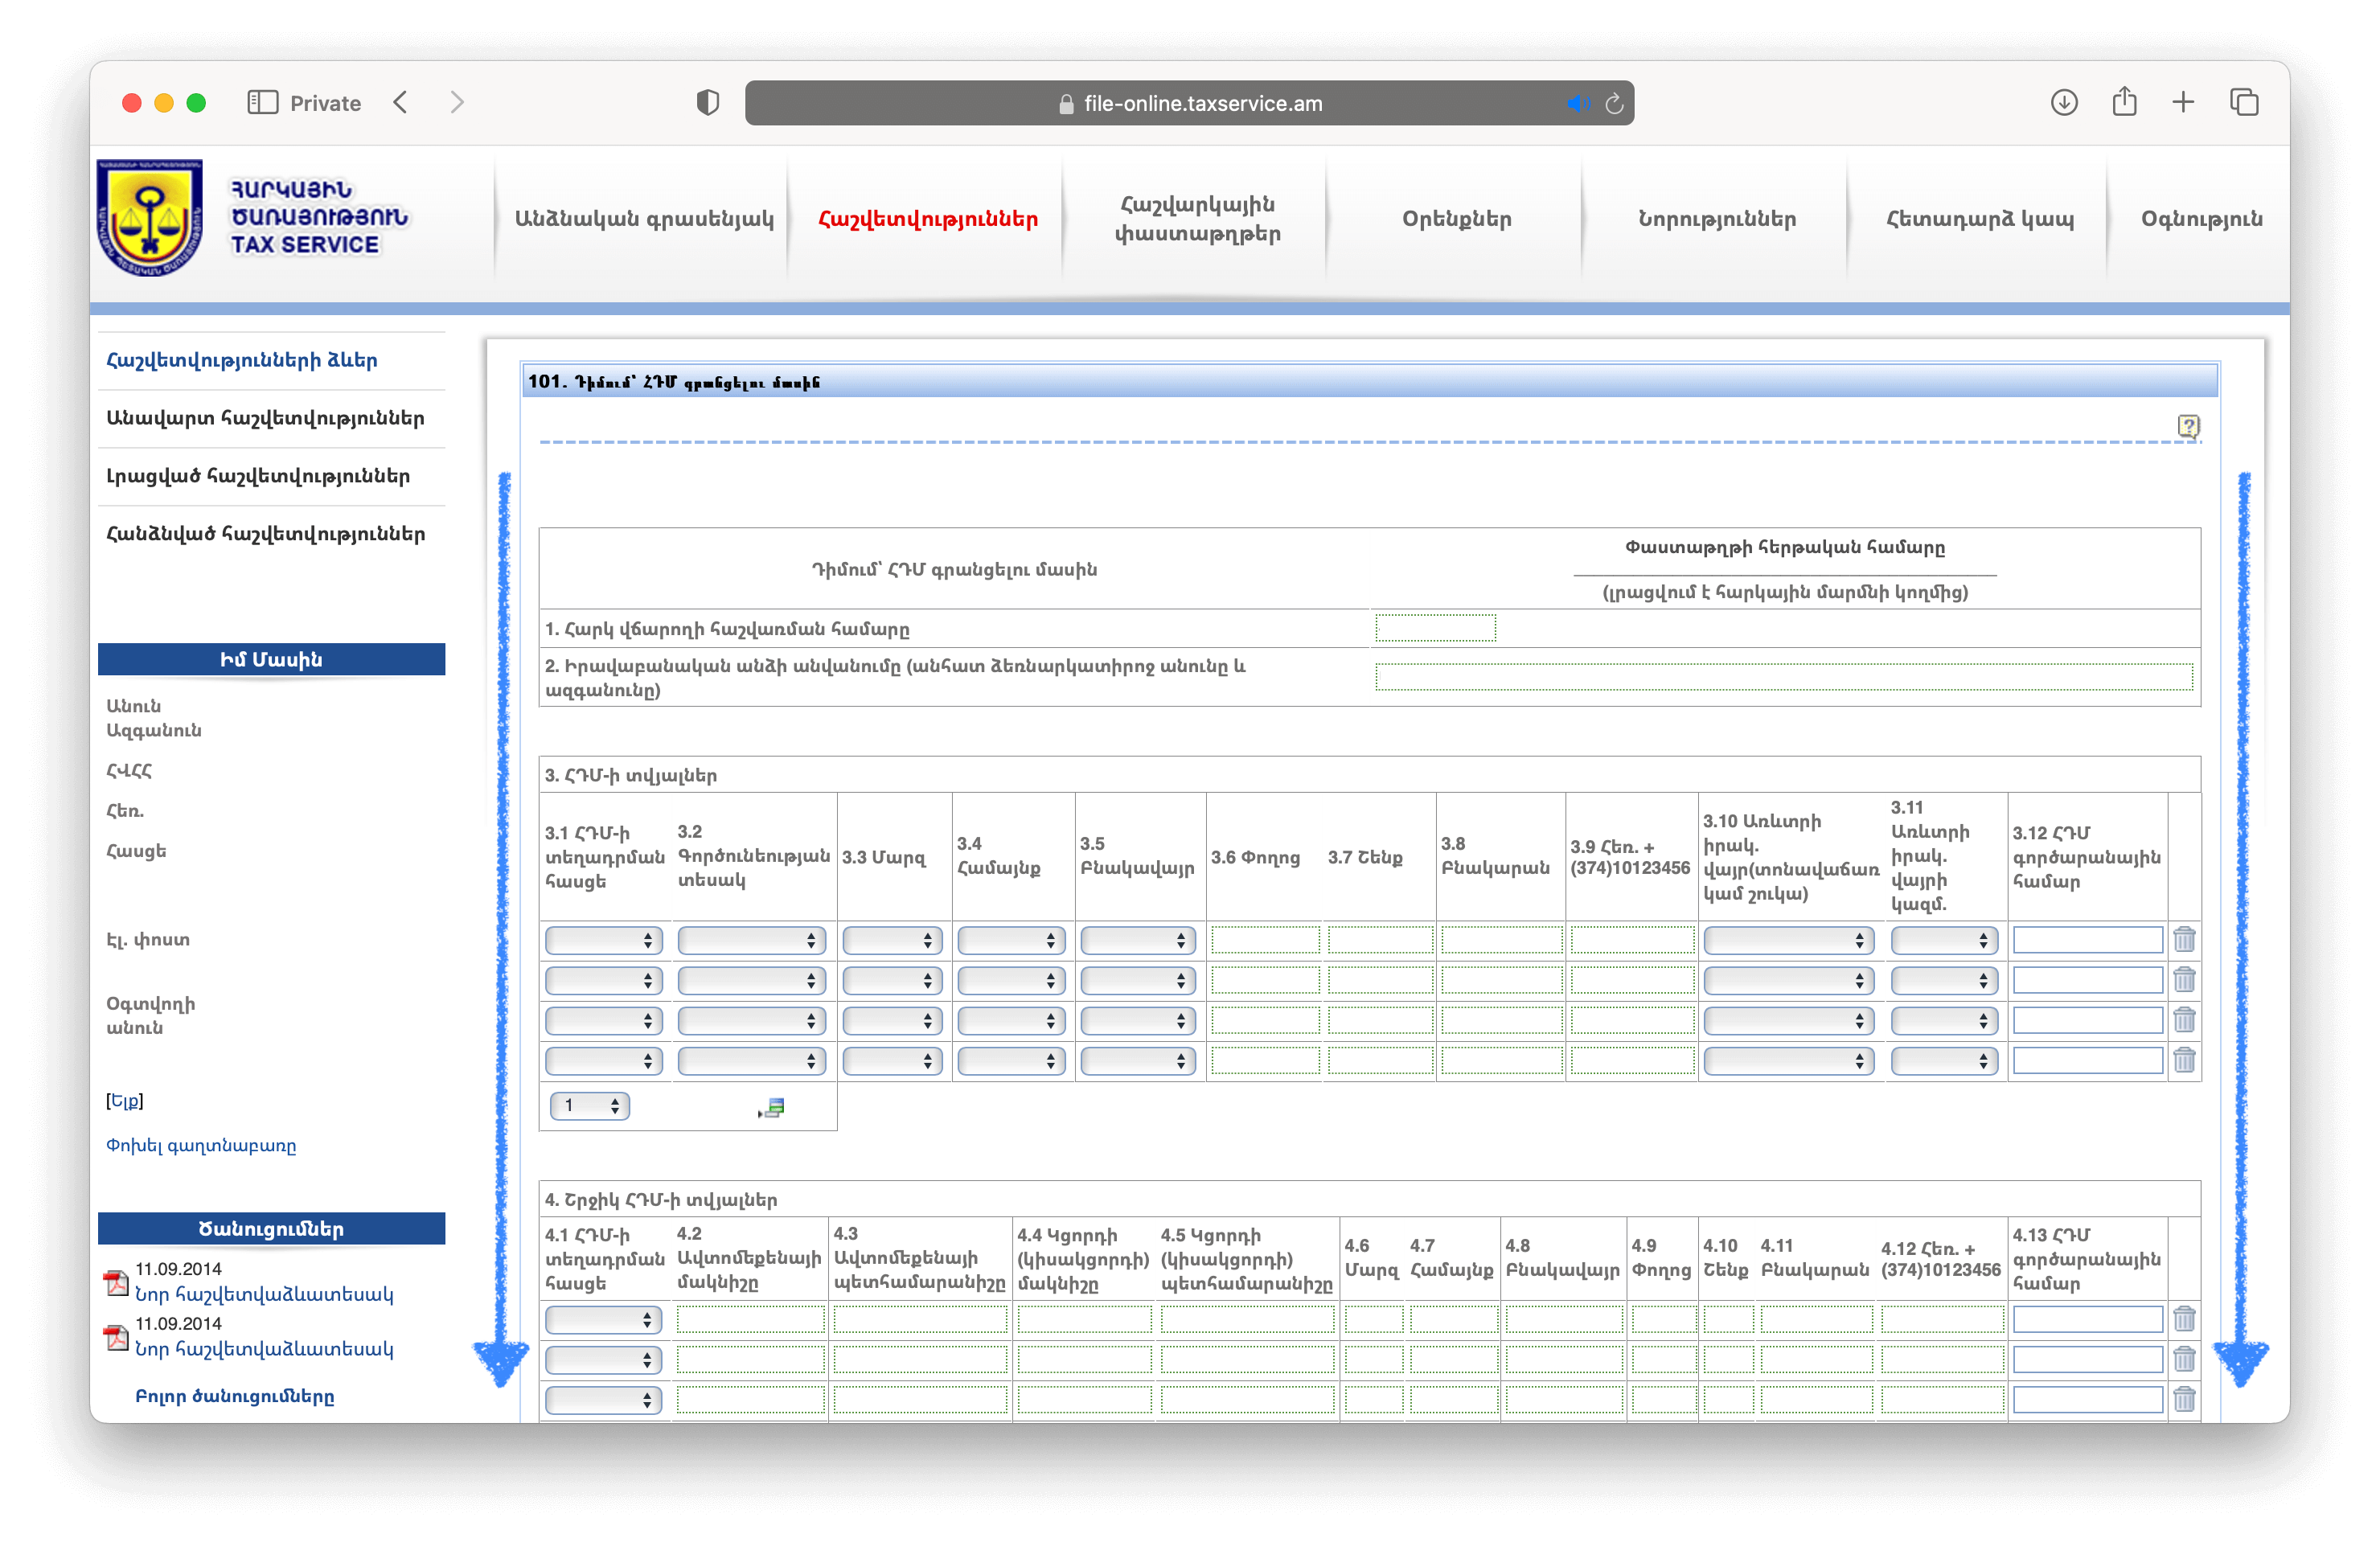Image resolution: width=2380 pixels, height=1542 pixels.
Task: Click the help question mark icon
Action: point(2187,426)
